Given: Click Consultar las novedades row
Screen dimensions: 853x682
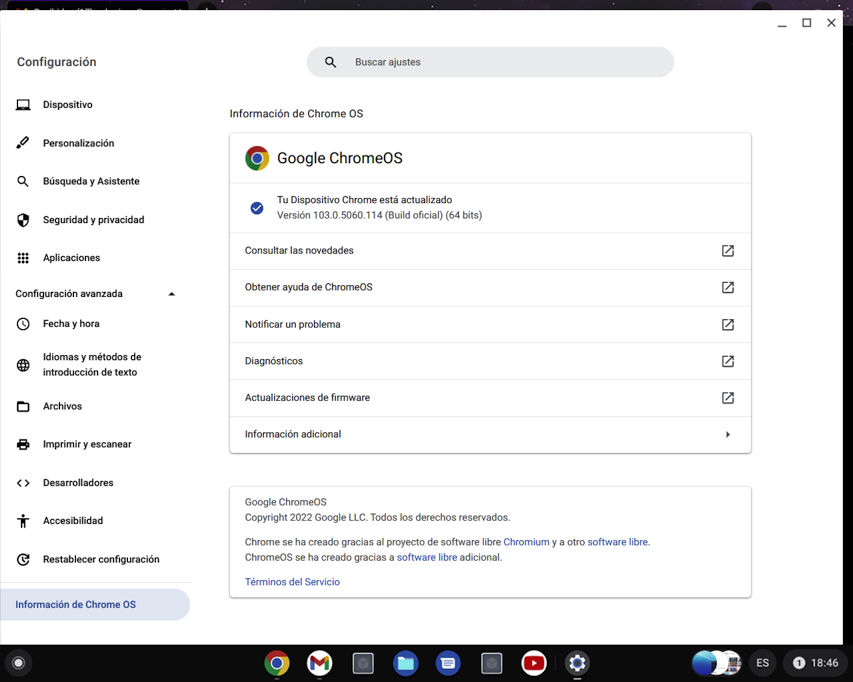Looking at the screenshot, I should tap(490, 251).
